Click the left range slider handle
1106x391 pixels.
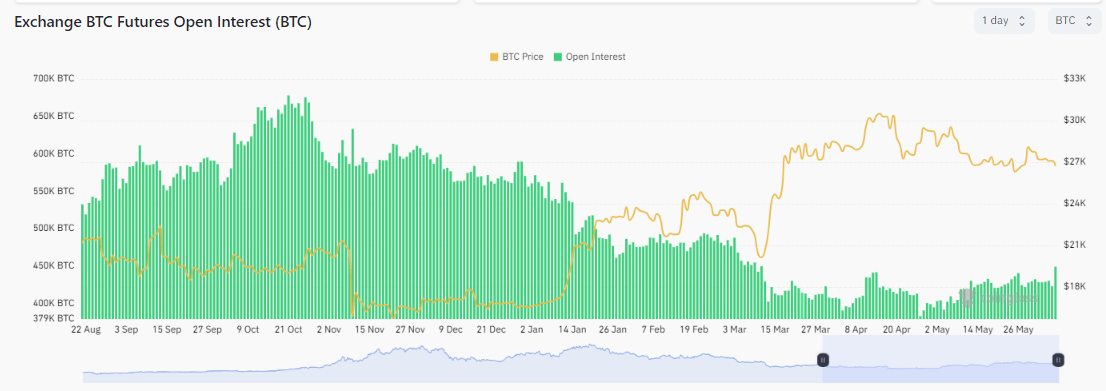click(822, 360)
